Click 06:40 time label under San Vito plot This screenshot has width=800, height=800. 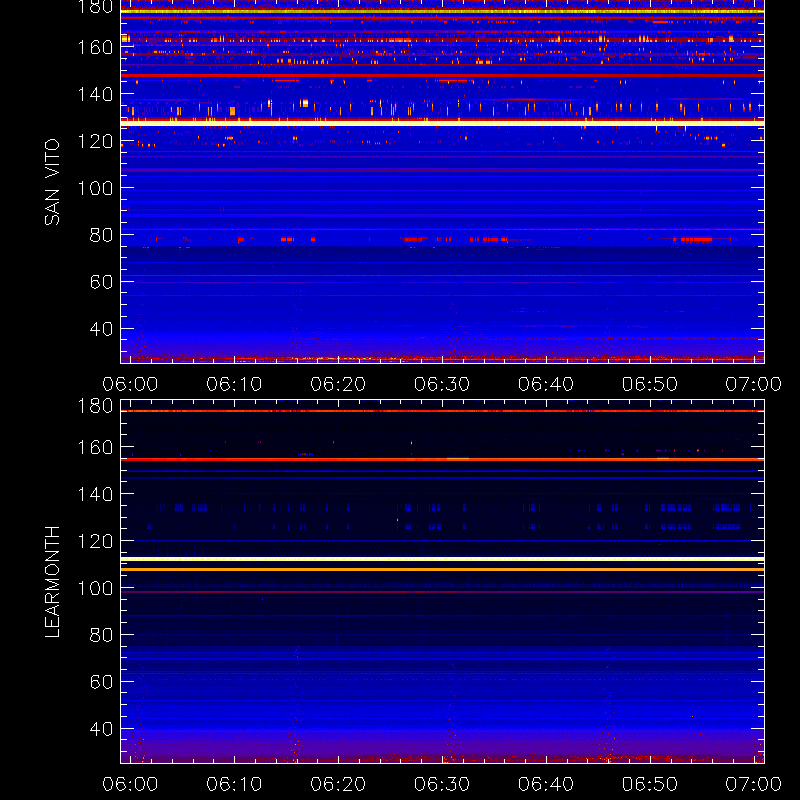point(546,384)
